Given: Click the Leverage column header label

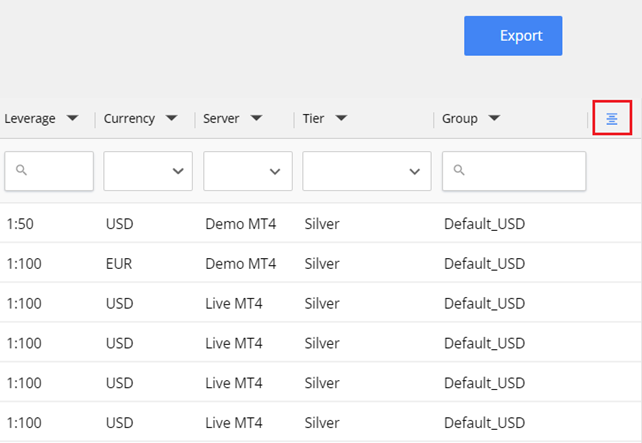Looking at the screenshot, I should (29, 118).
